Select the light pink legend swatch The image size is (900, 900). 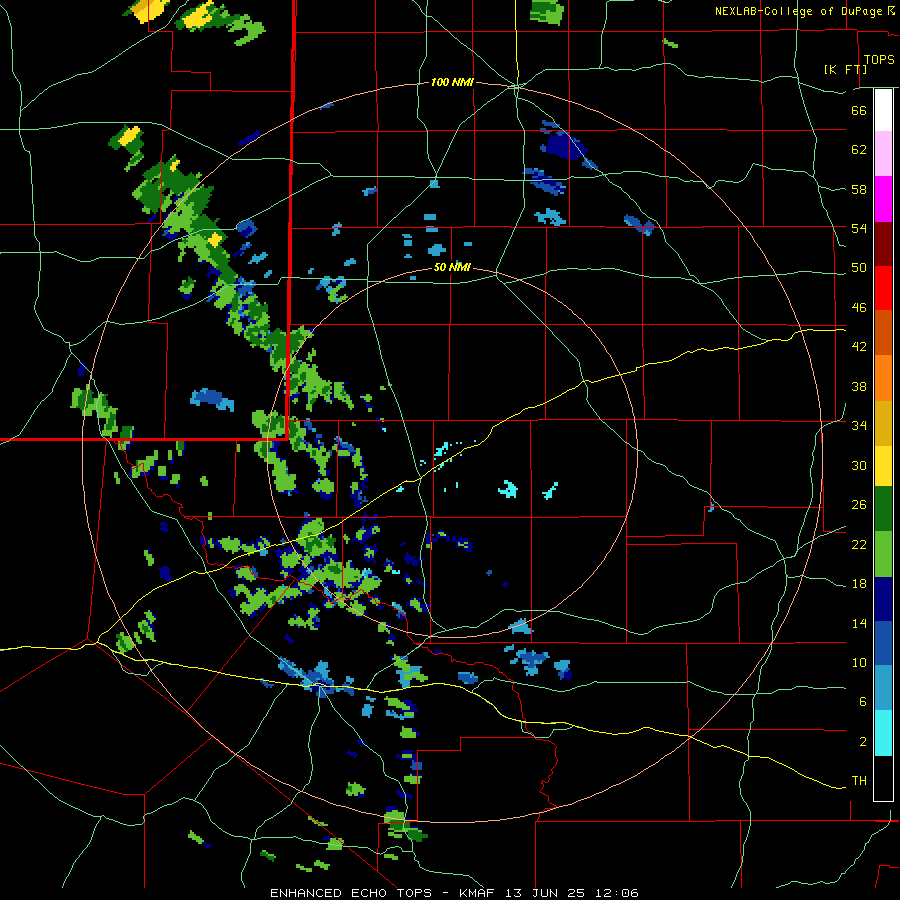click(x=883, y=154)
